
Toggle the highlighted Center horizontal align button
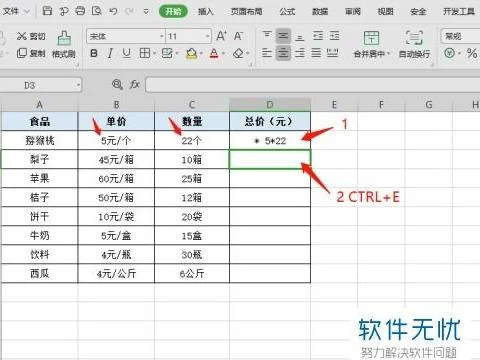click(283, 53)
